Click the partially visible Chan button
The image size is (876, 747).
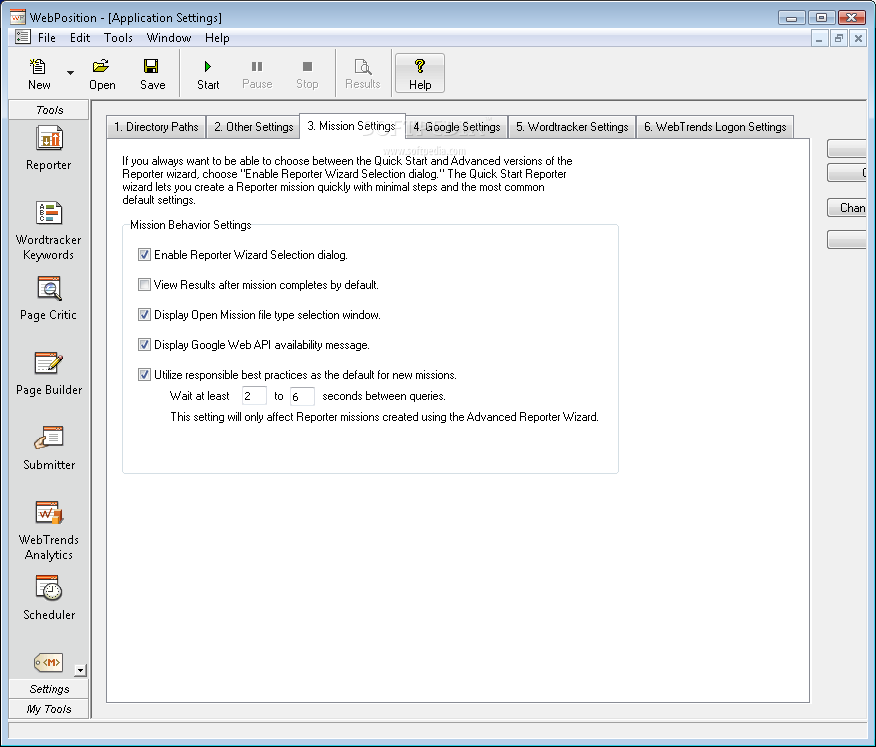pyautogui.click(x=847, y=208)
